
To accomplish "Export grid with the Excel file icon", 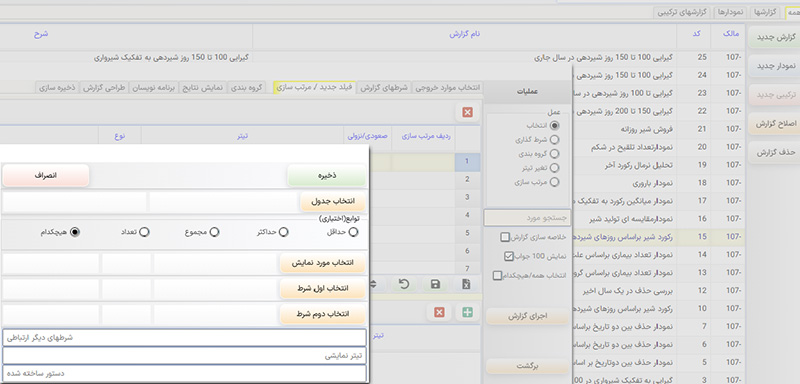I will 466,285.
